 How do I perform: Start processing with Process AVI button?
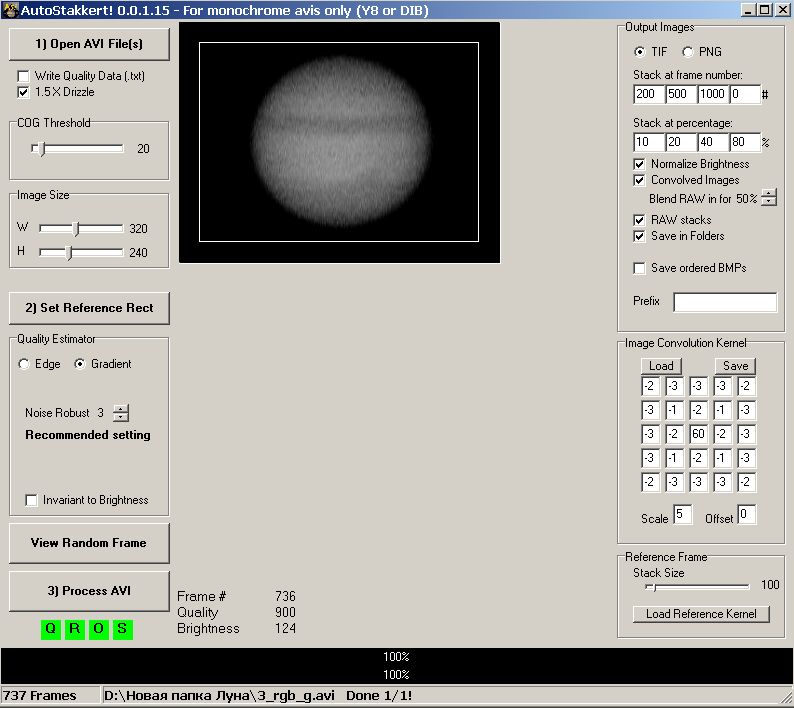89,591
